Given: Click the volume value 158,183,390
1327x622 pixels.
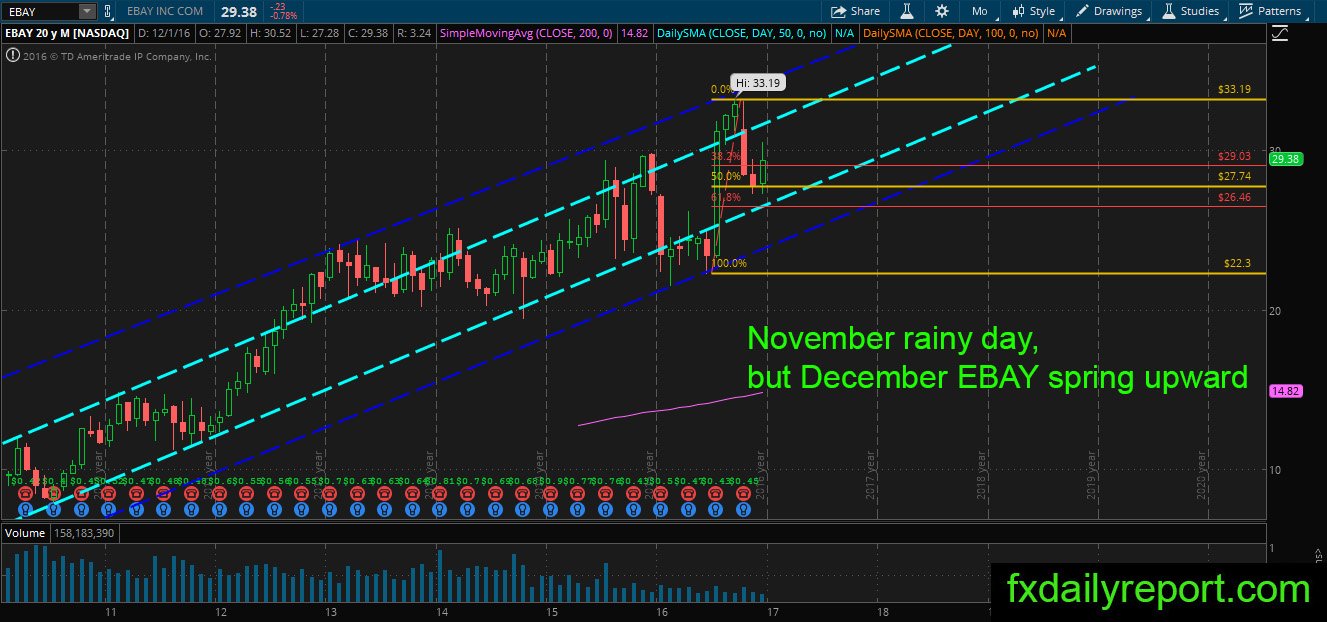Looking at the screenshot, I should point(84,533).
